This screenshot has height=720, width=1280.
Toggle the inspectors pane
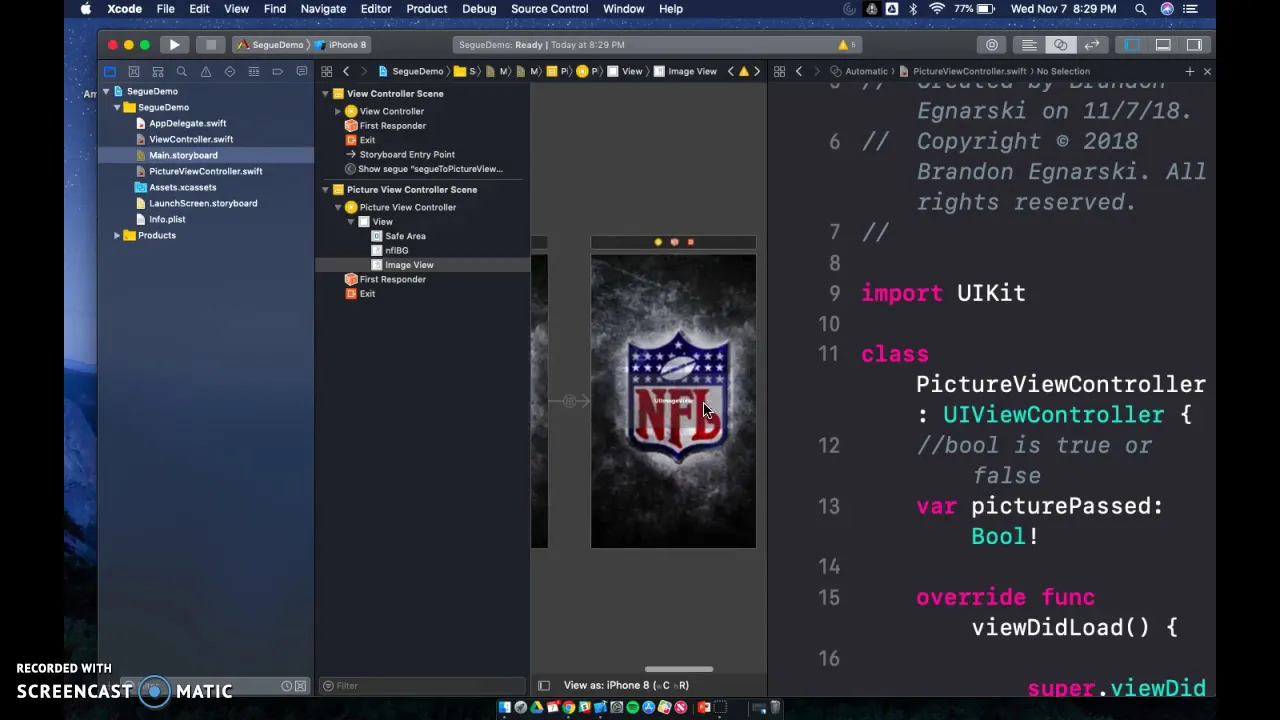coord(1194,45)
